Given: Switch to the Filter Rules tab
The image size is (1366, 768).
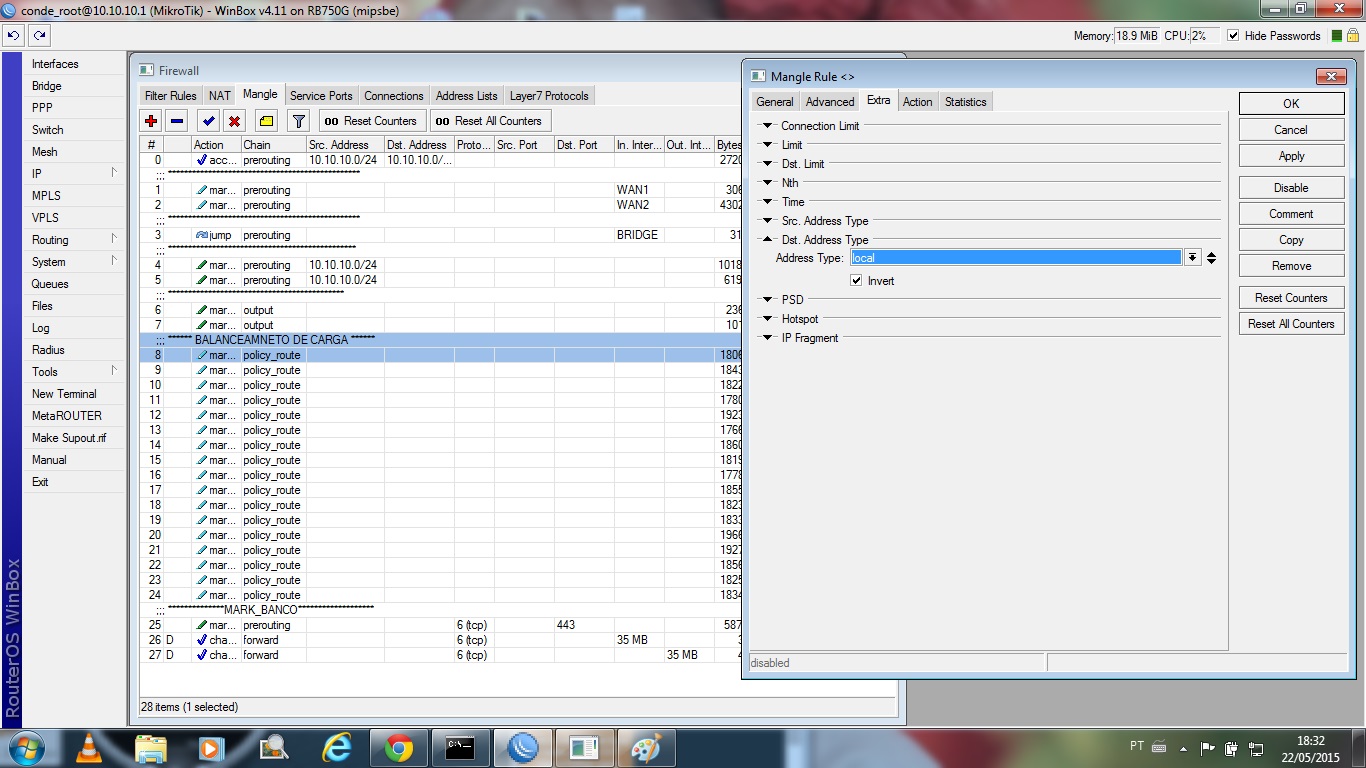Looking at the screenshot, I should (171, 96).
